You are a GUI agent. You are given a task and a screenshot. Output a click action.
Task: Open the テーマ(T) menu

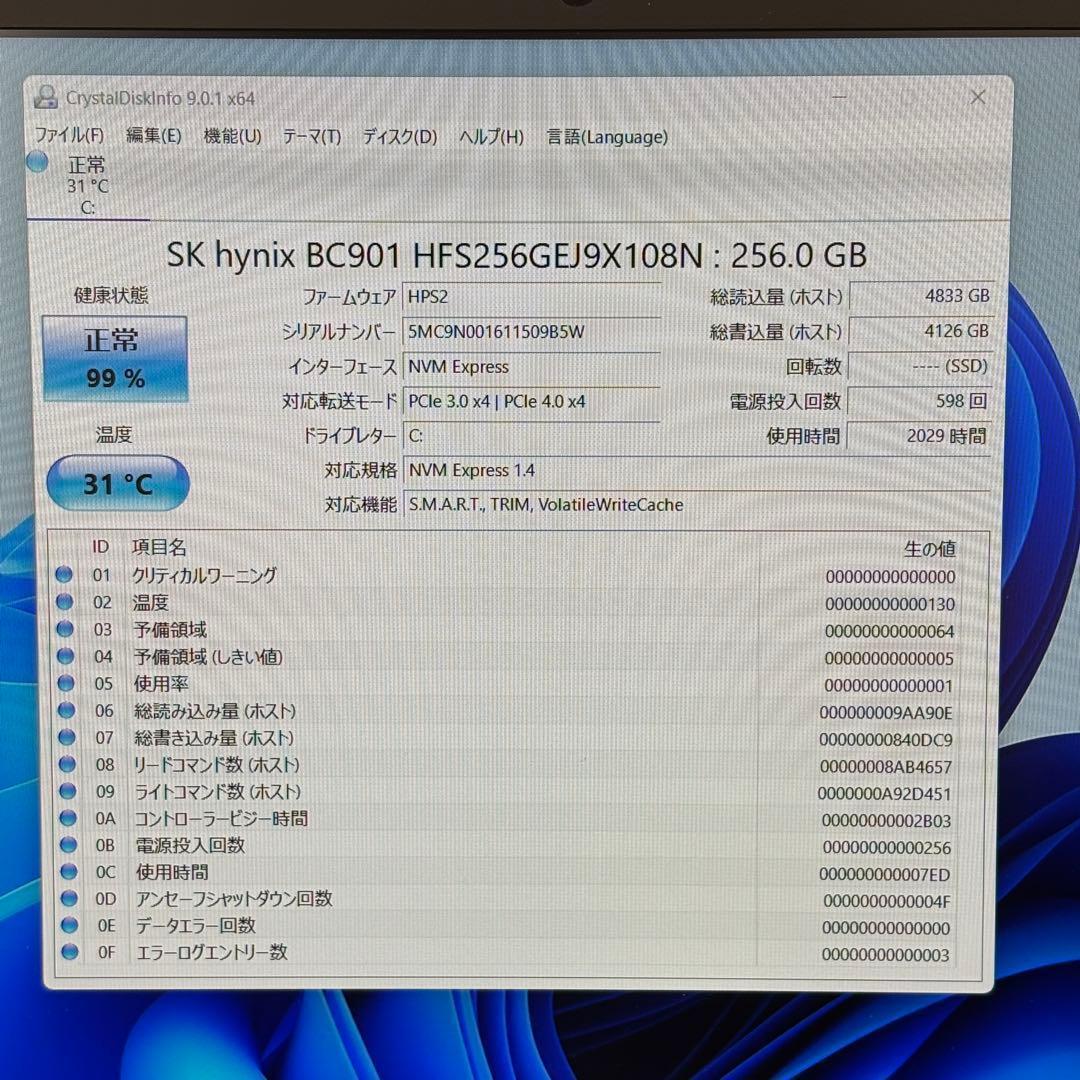(x=311, y=137)
